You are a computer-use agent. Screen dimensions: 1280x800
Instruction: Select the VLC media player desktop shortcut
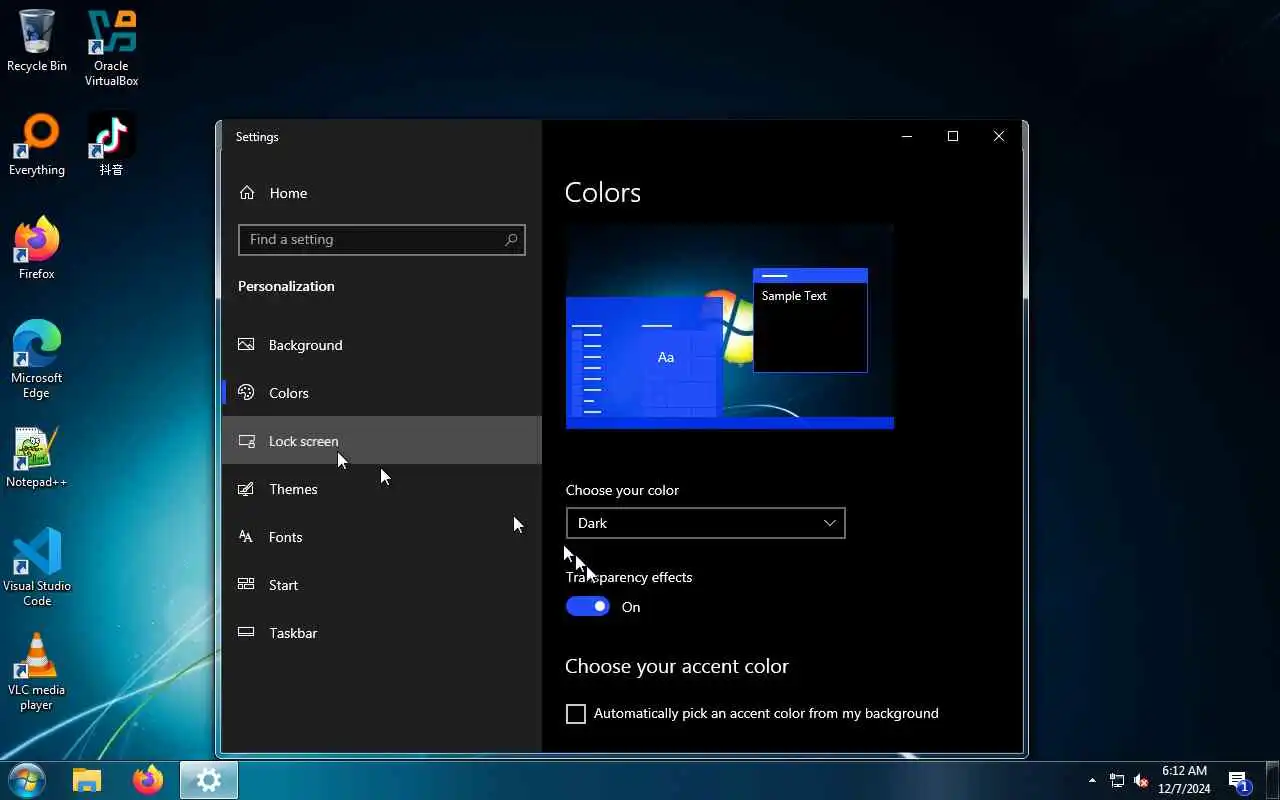click(37, 672)
